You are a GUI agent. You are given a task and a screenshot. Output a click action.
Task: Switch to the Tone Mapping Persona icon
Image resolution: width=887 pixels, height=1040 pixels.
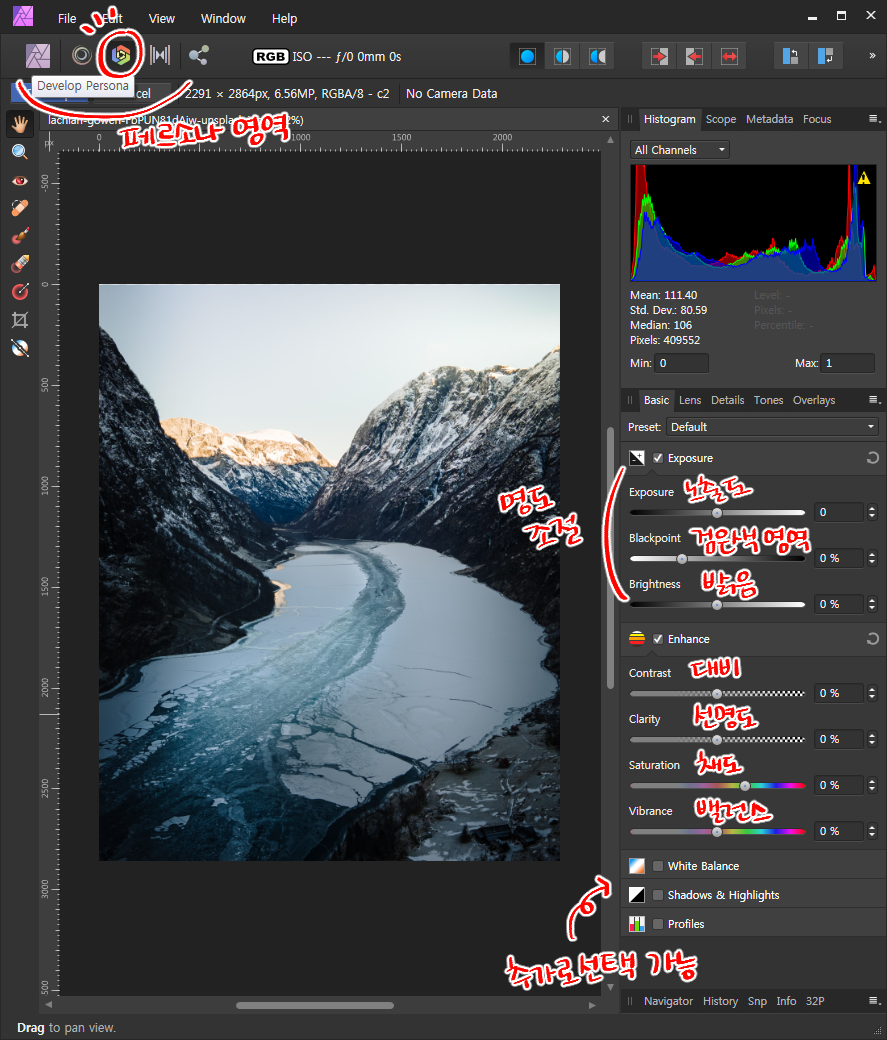pyautogui.click(x=160, y=55)
